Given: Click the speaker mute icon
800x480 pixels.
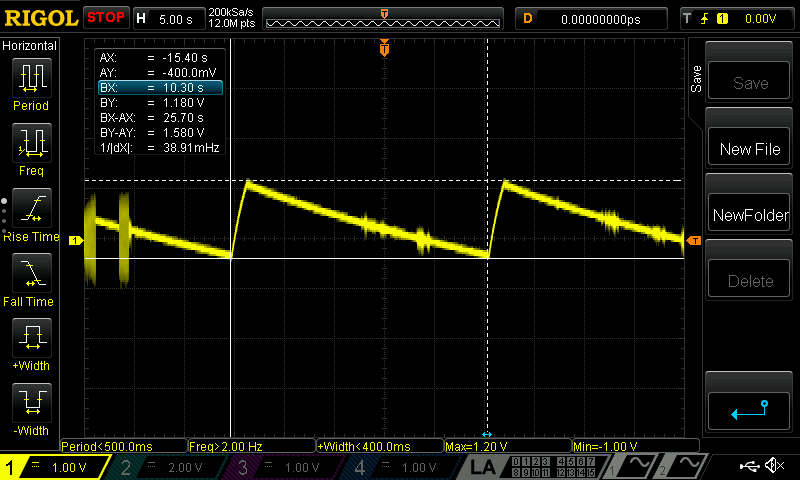Looking at the screenshot, I should [774, 466].
